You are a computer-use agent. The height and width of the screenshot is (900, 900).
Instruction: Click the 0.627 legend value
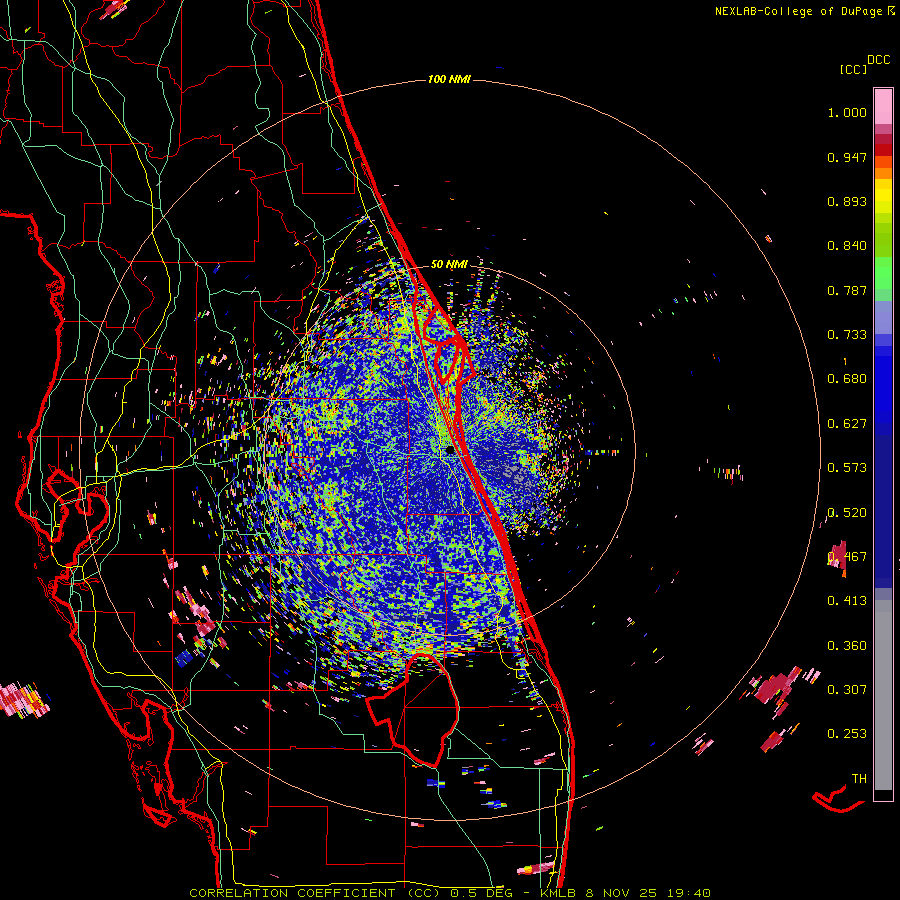pyautogui.click(x=847, y=424)
